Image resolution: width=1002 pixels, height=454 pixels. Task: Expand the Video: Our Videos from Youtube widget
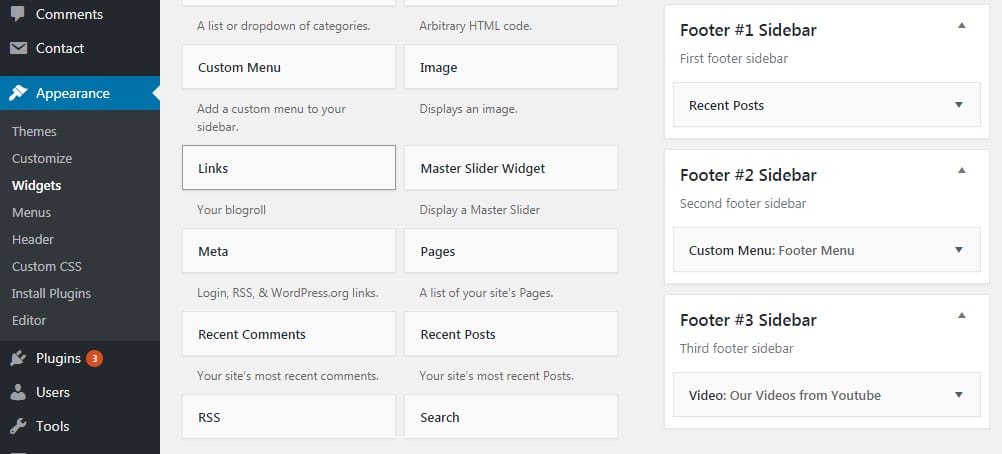pyautogui.click(x=958, y=395)
